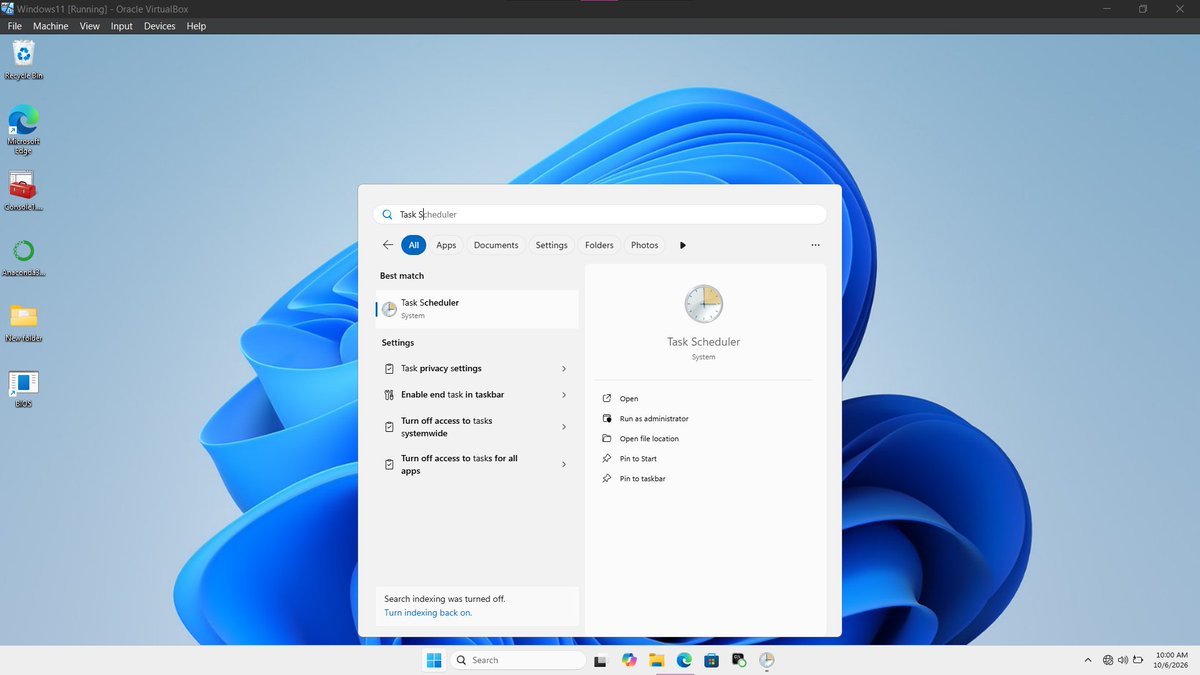Open volume control in system tray
Image resolution: width=1200 pixels, height=675 pixels.
tap(1123, 660)
